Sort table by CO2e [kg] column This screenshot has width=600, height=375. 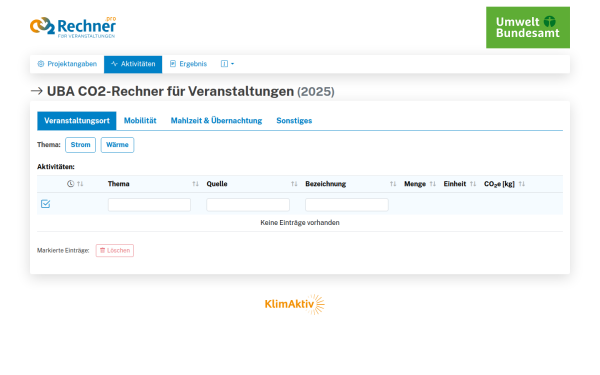(x=522, y=184)
